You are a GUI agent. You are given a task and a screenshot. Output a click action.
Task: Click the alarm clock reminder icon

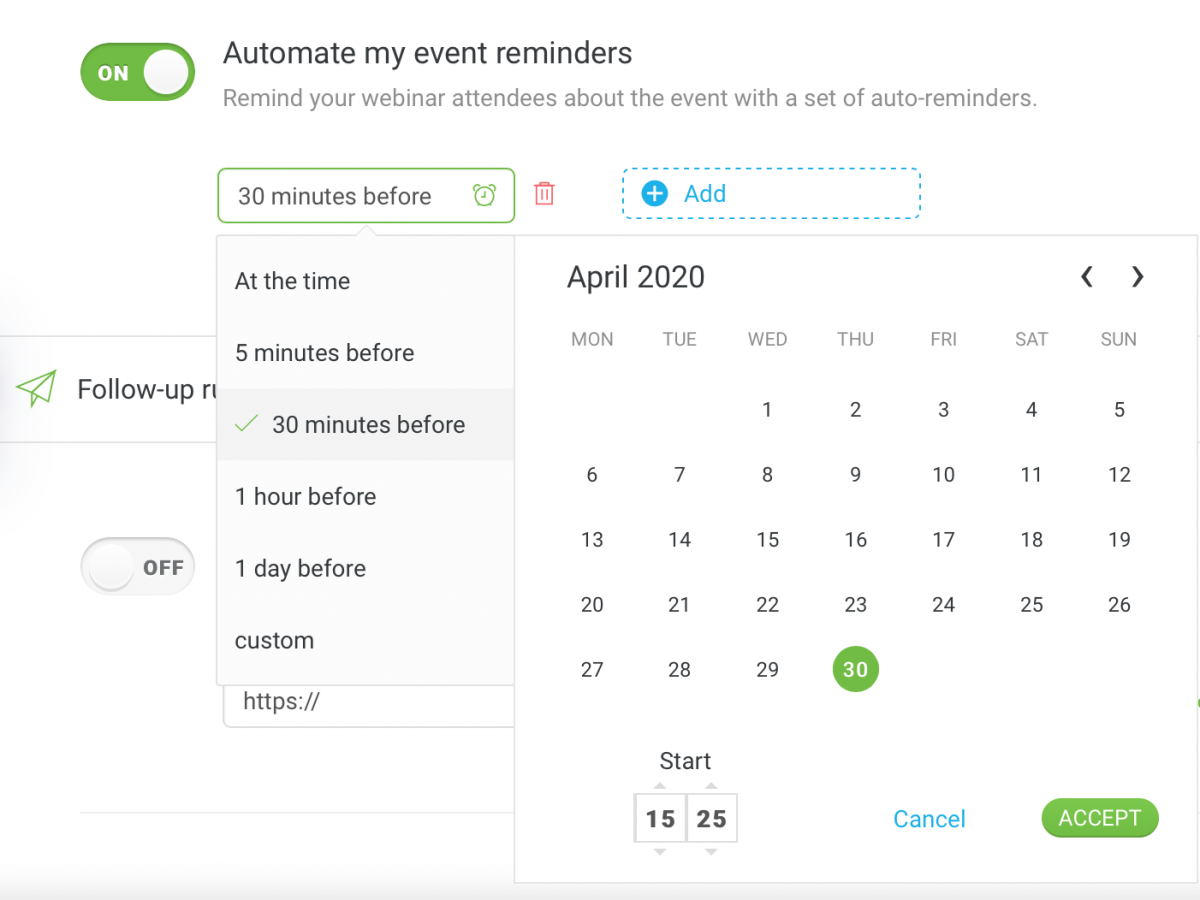tap(485, 195)
